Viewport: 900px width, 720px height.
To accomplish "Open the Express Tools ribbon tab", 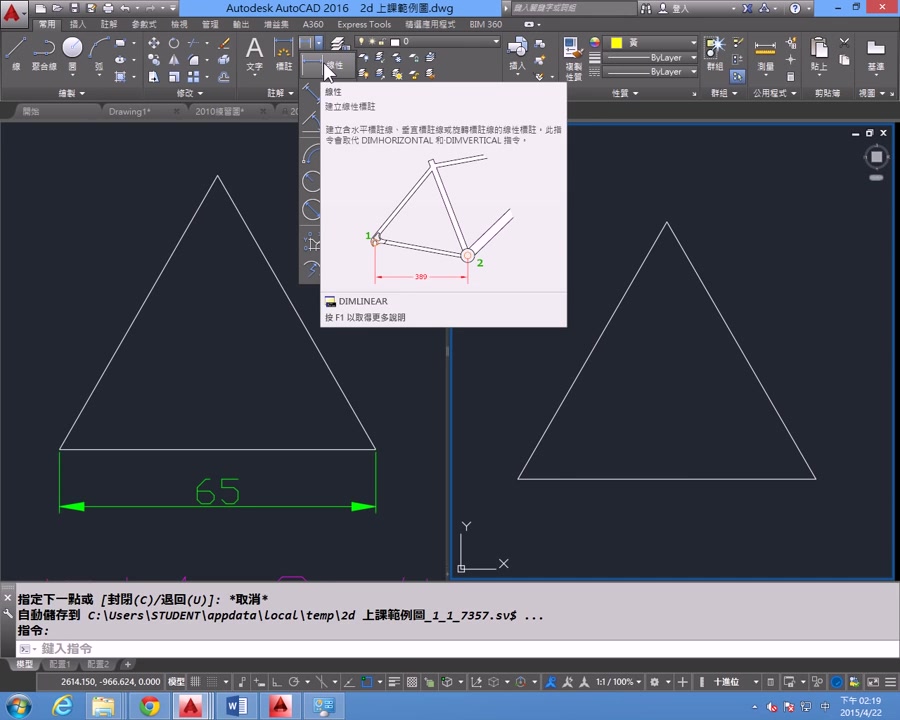I will click(364, 24).
